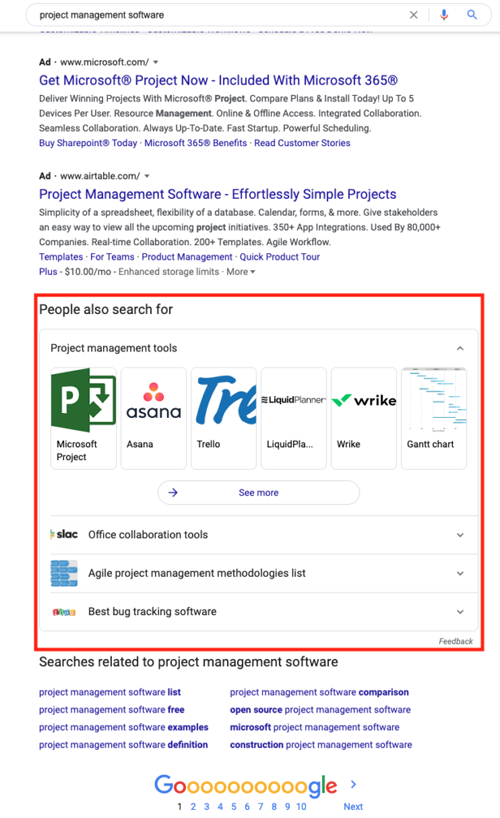Click the 'Feedback' link below the panel
Image resolution: width=500 pixels, height=818 pixels.
coord(456,641)
